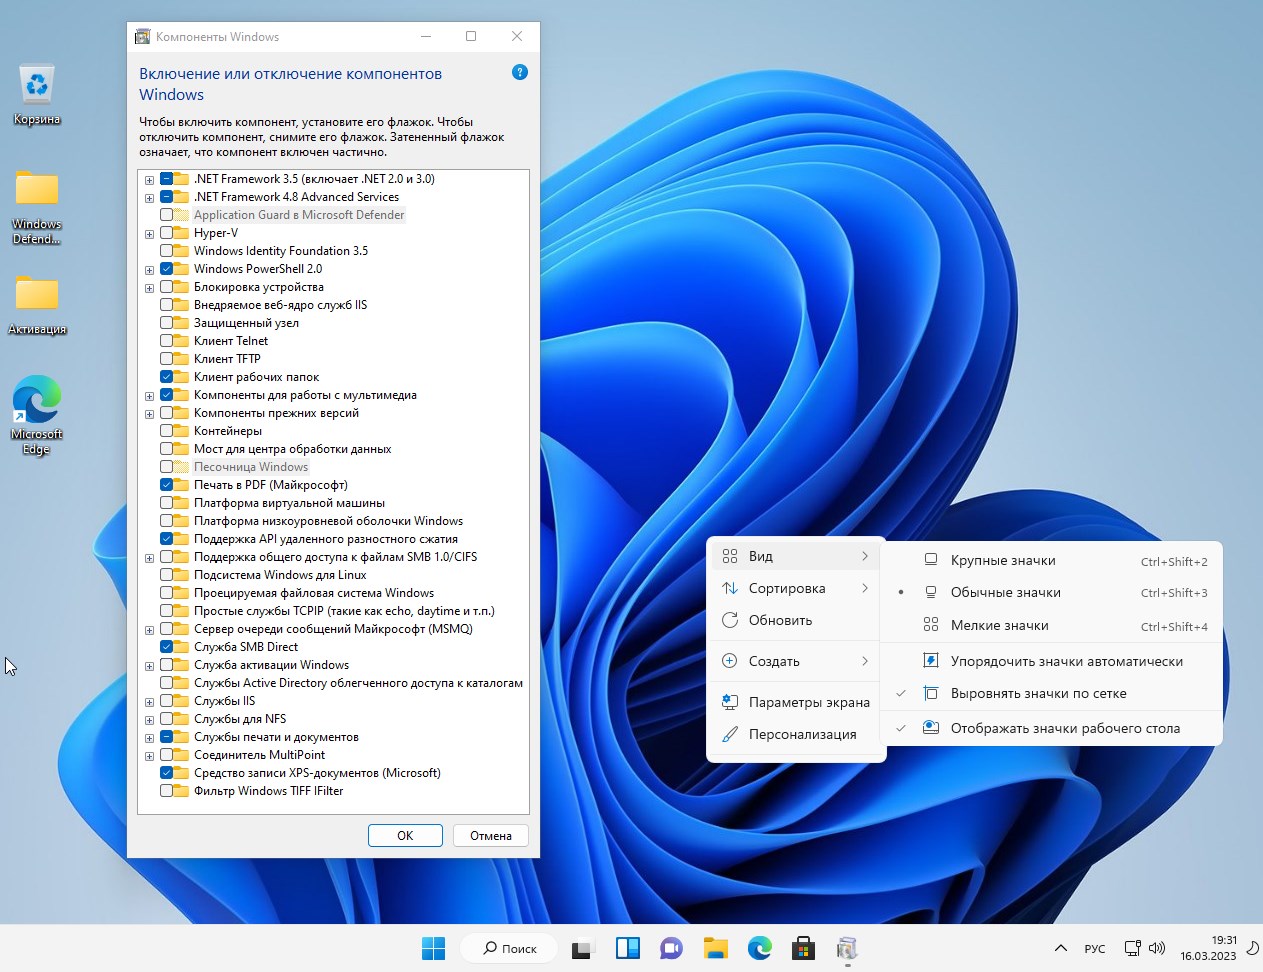Launch Microsoft Edge from desktop shortcut
Image resolution: width=1263 pixels, height=972 pixels.
click(x=37, y=400)
